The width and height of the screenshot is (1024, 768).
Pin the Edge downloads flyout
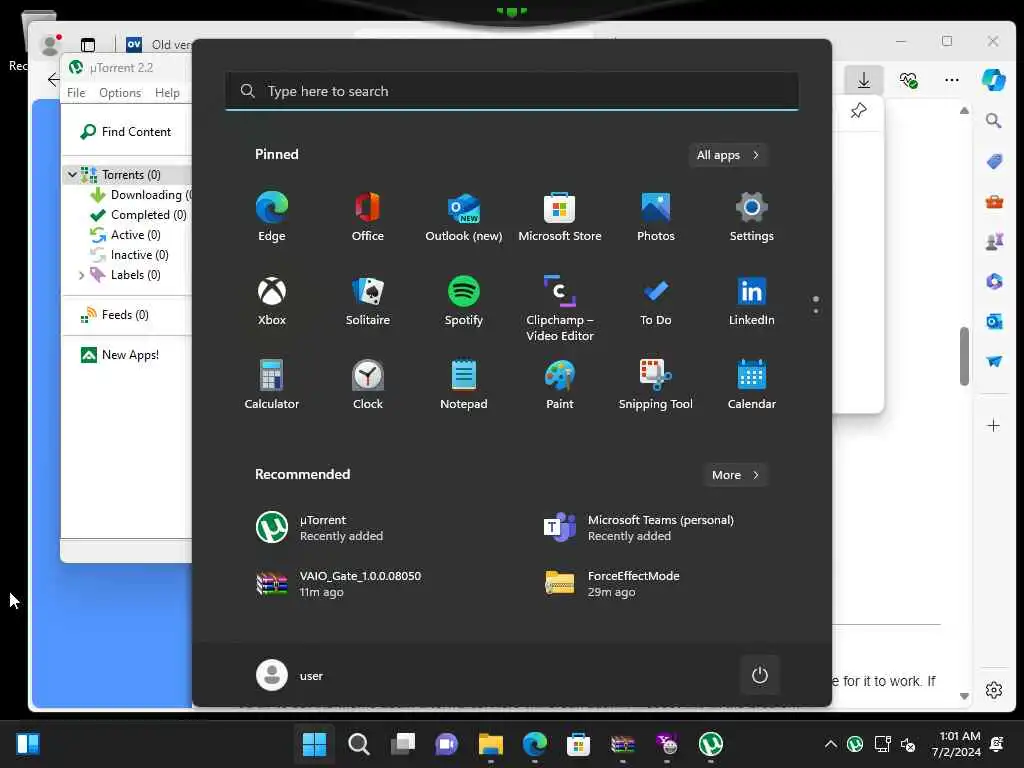[x=858, y=111]
